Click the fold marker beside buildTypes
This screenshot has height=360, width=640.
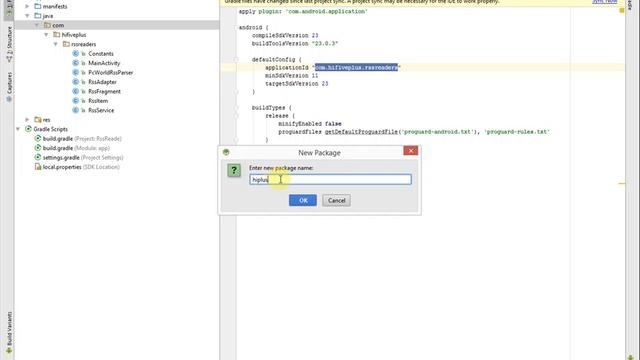coord(236,108)
